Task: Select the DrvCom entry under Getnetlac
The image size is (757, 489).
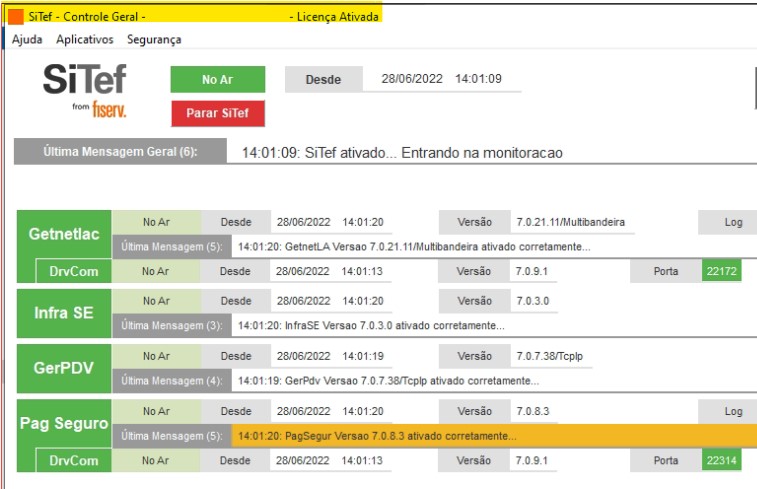Action: 73,271
